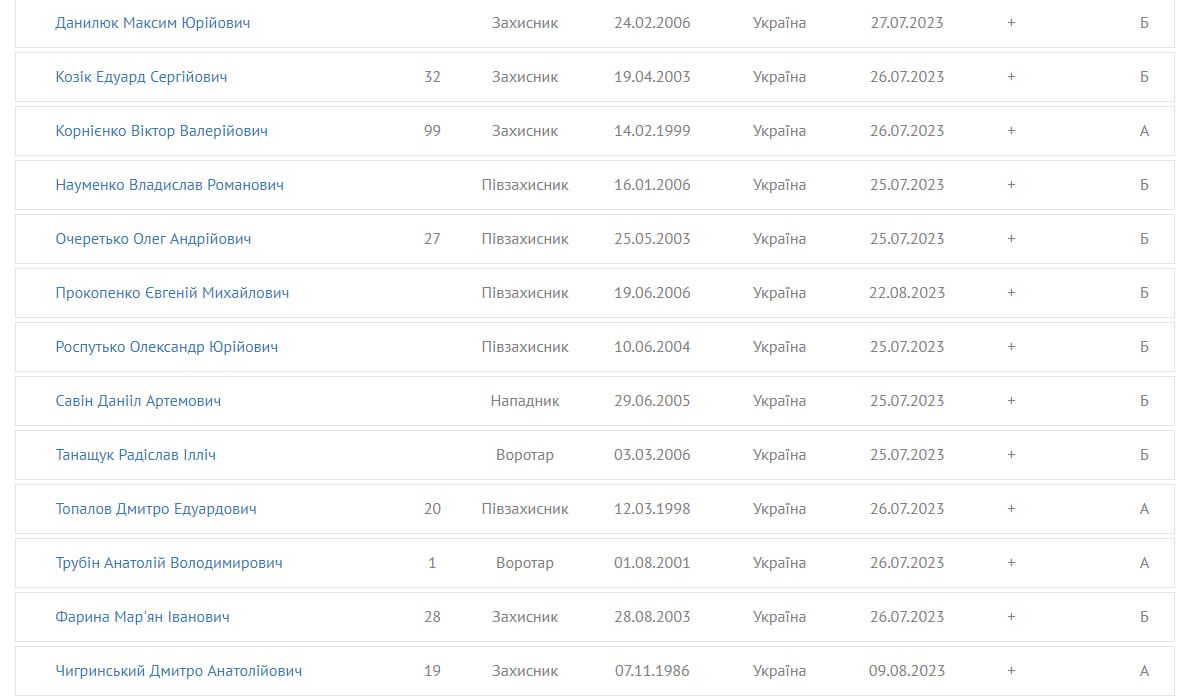Open Данилюк Максим Юрійович player profile
The height and width of the screenshot is (700, 1184).
153,23
